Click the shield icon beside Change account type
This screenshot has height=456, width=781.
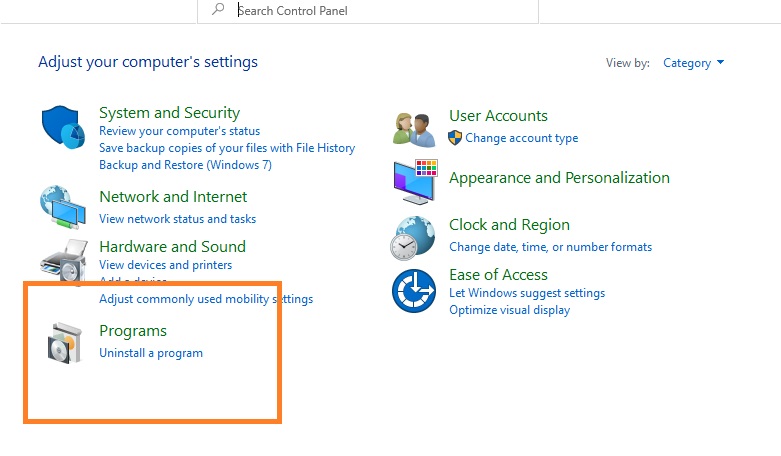455,138
